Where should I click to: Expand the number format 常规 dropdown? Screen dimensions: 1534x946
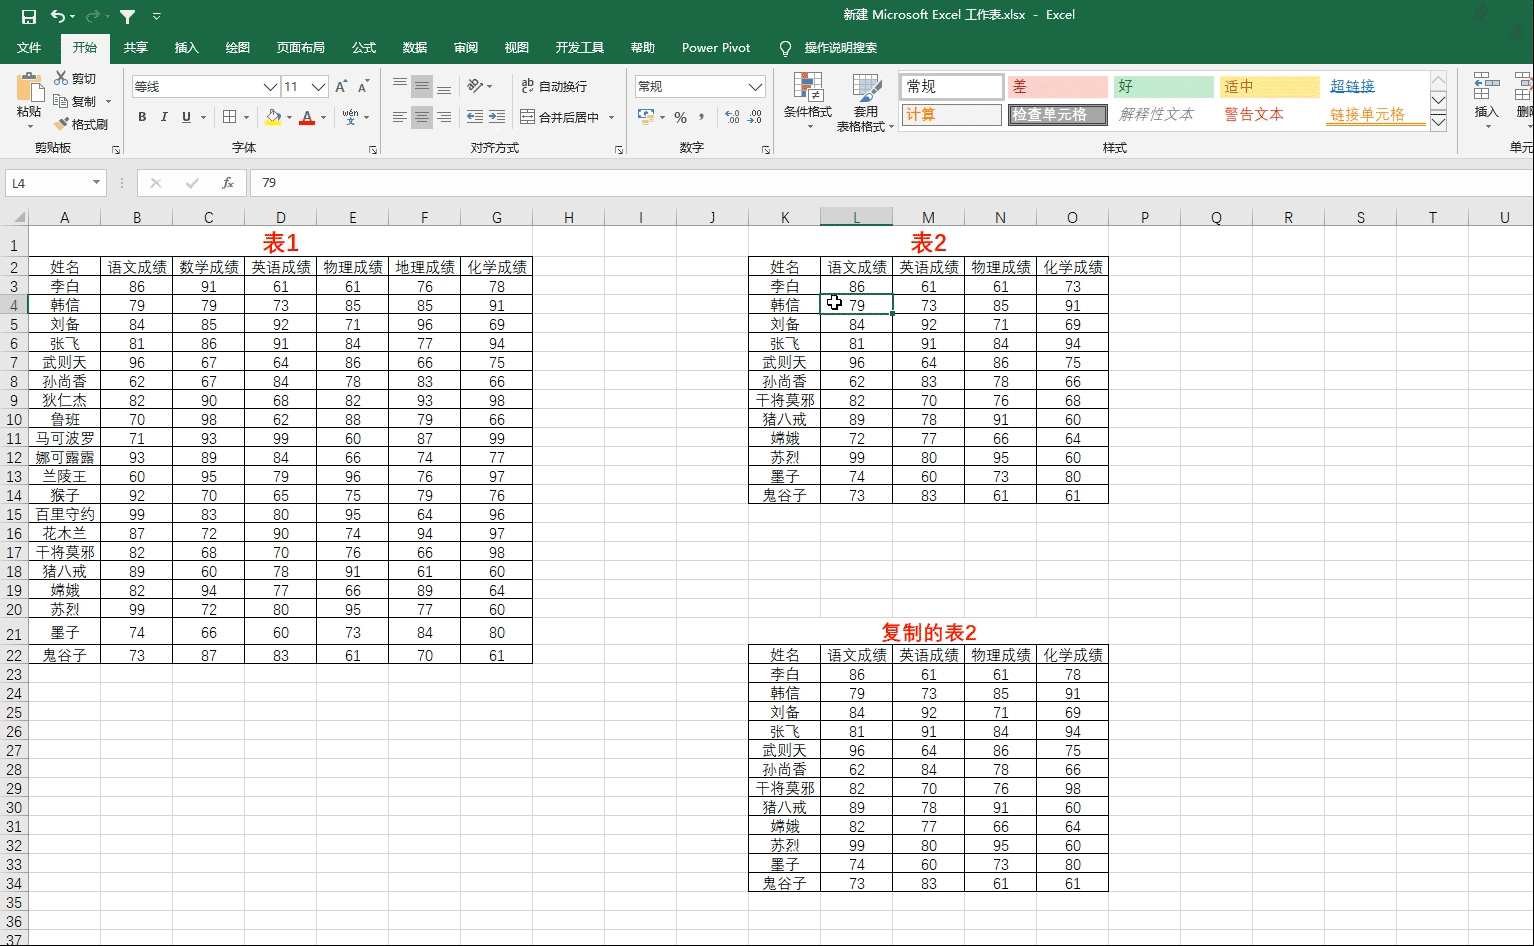(x=755, y=87)
